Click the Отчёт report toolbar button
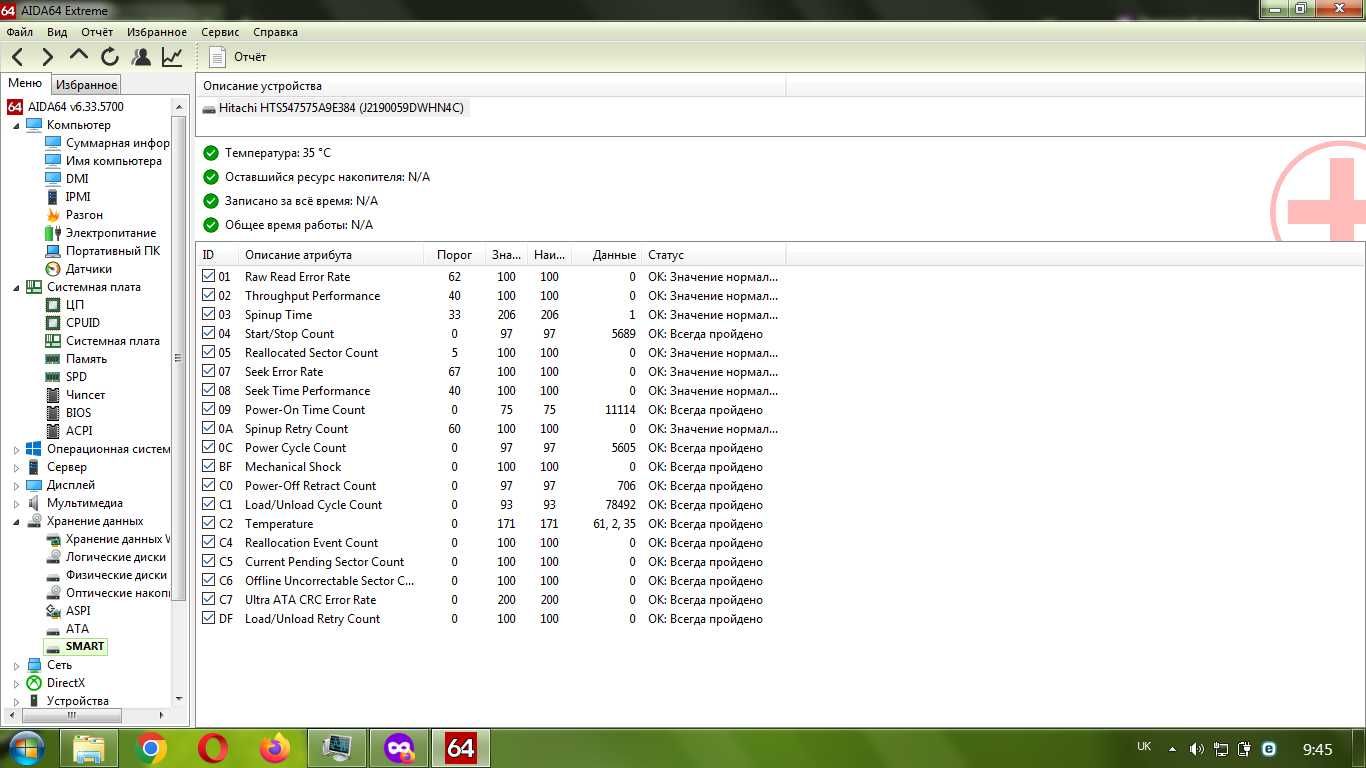This screenshot has height=768, width=1366. click(238, 57)
